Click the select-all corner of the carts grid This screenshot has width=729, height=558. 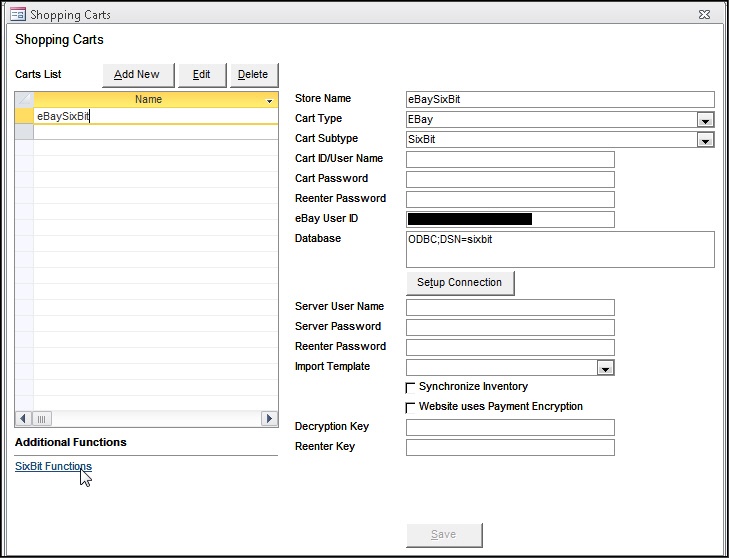[x=24, y=100]
